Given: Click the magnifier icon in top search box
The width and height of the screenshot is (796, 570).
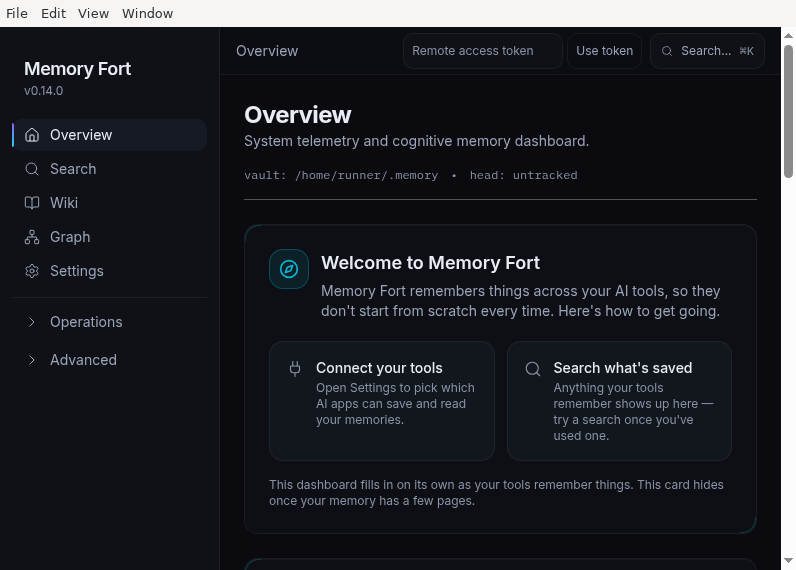Looking at the screenshot, I should pyautogui.click(x=667, y=51).
